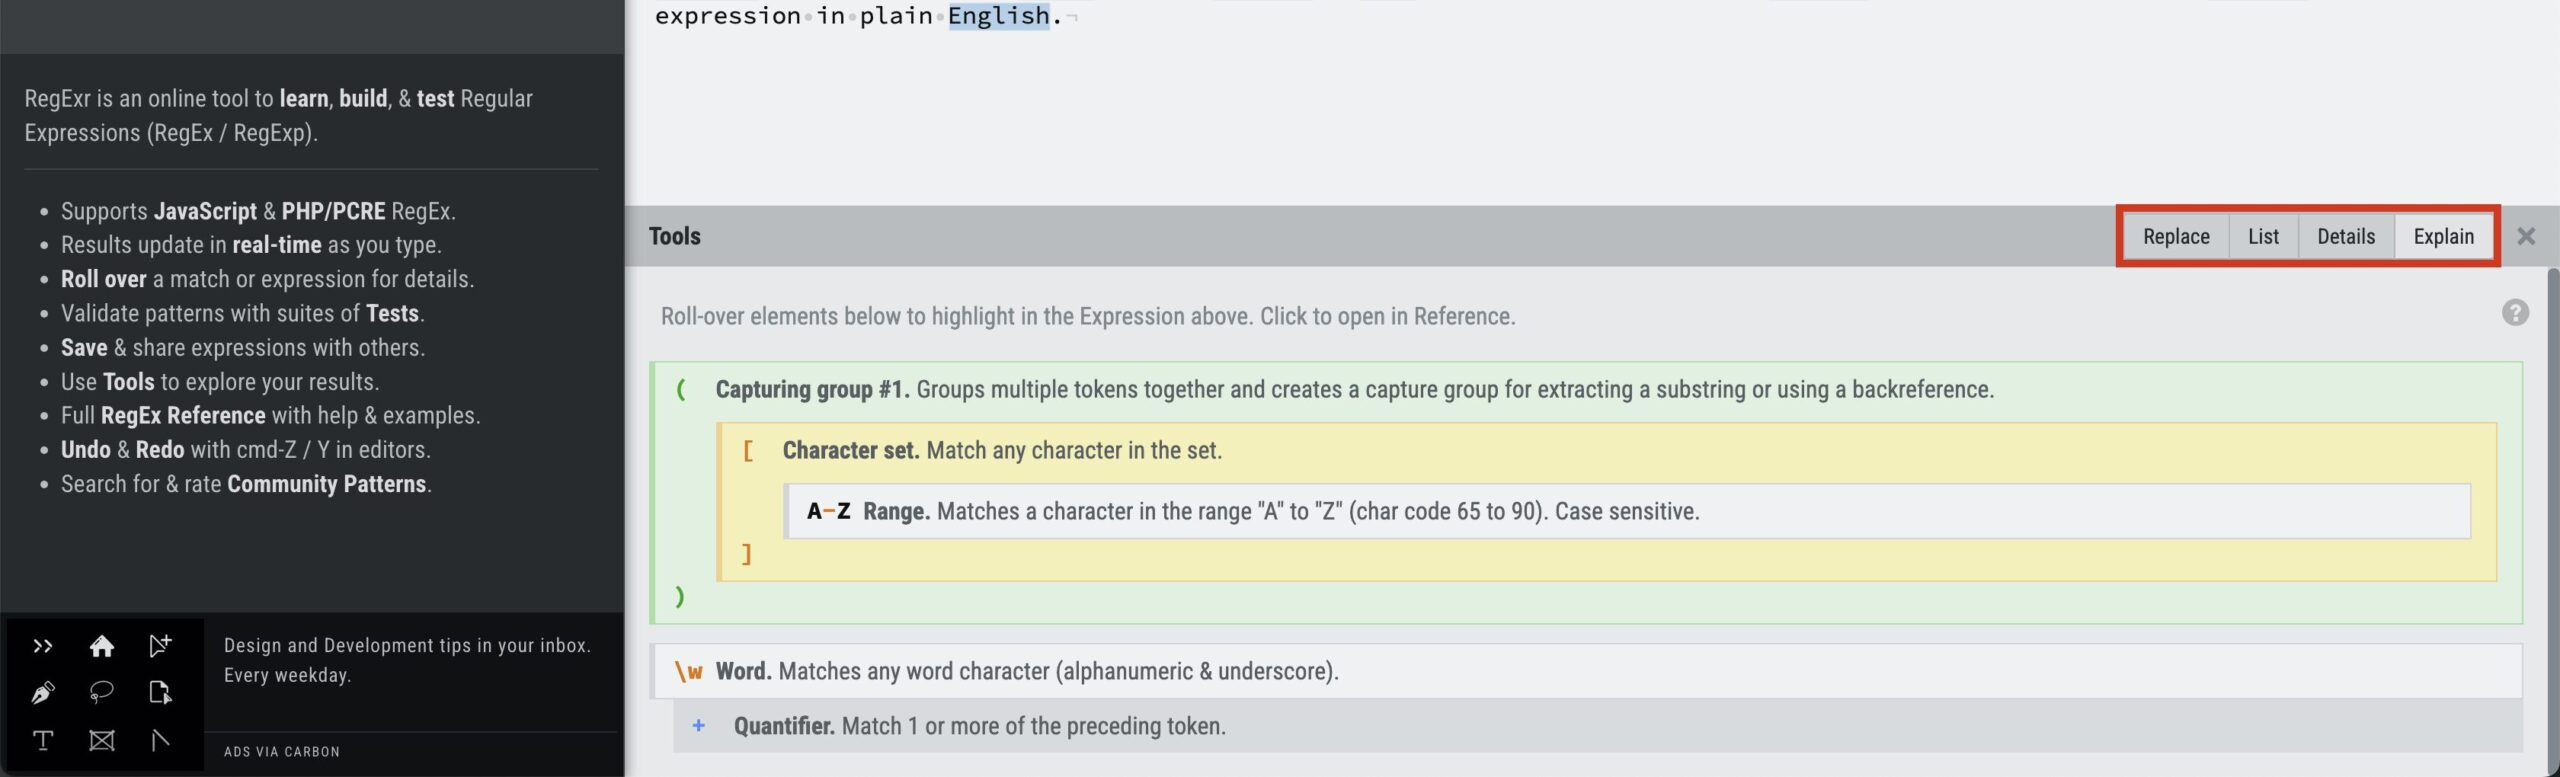Open the Details tool tab
The height and width of the screenshot is (777, 2560).
pos(2345,237)
